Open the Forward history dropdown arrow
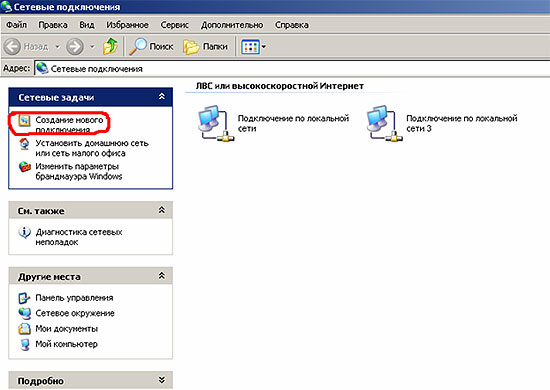 [x=92, y=46]
